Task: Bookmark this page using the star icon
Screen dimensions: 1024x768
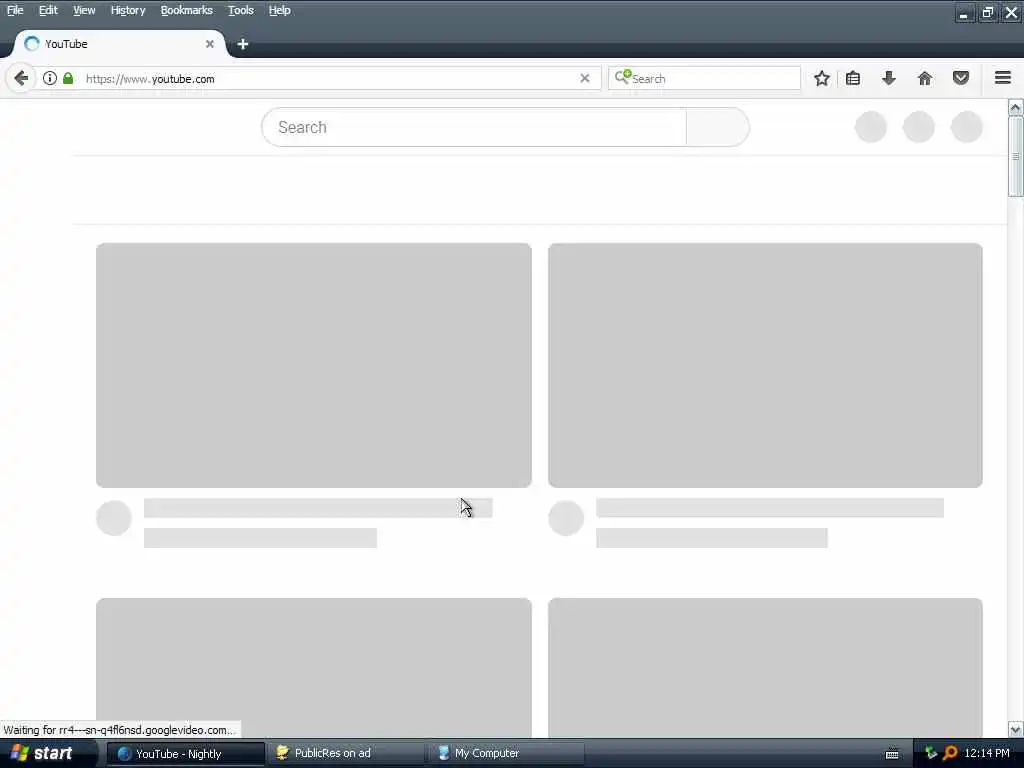Action: [x=822, y=78]
